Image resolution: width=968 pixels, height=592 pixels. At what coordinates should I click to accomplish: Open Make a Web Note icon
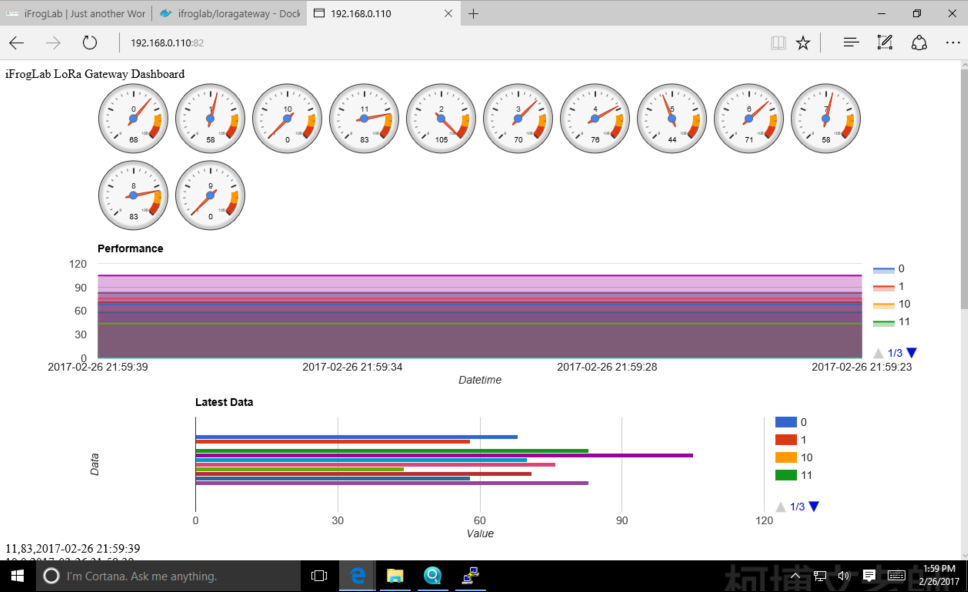pos(885,43)
